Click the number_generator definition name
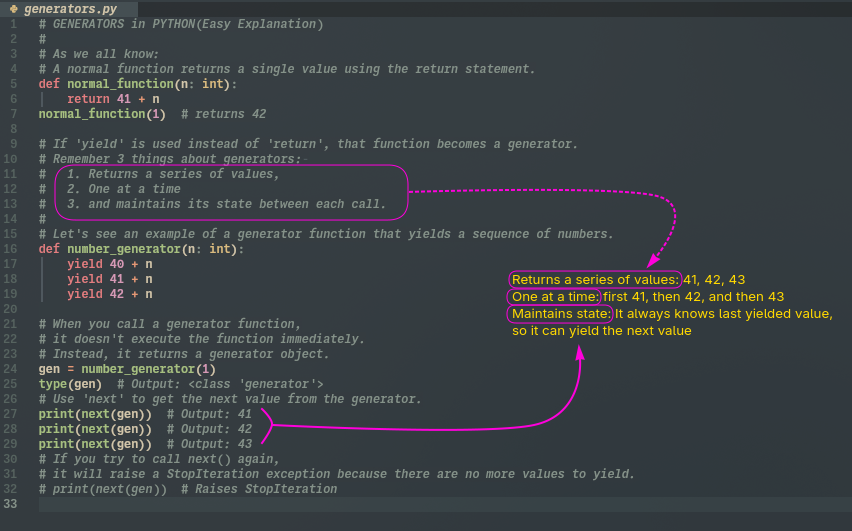The height and width of the screenshot is (531, 852). (124, 249)
